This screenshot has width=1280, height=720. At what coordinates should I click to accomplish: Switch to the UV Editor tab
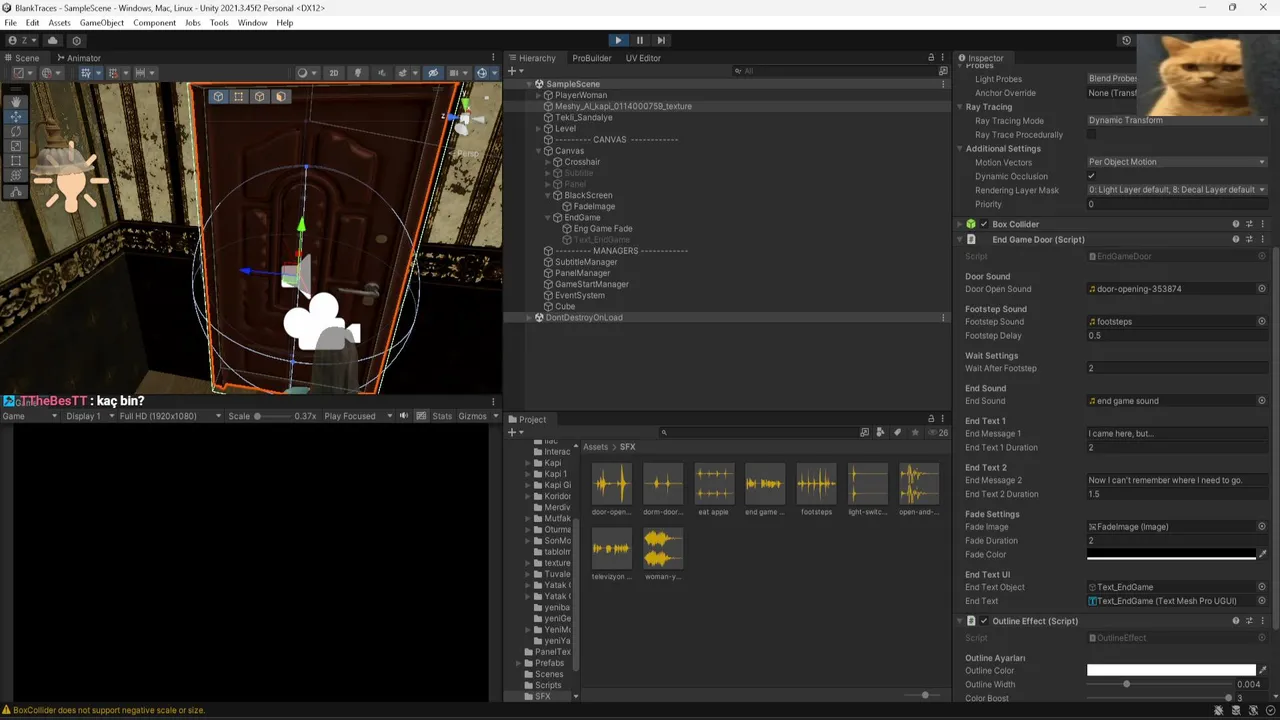(643, 58)
